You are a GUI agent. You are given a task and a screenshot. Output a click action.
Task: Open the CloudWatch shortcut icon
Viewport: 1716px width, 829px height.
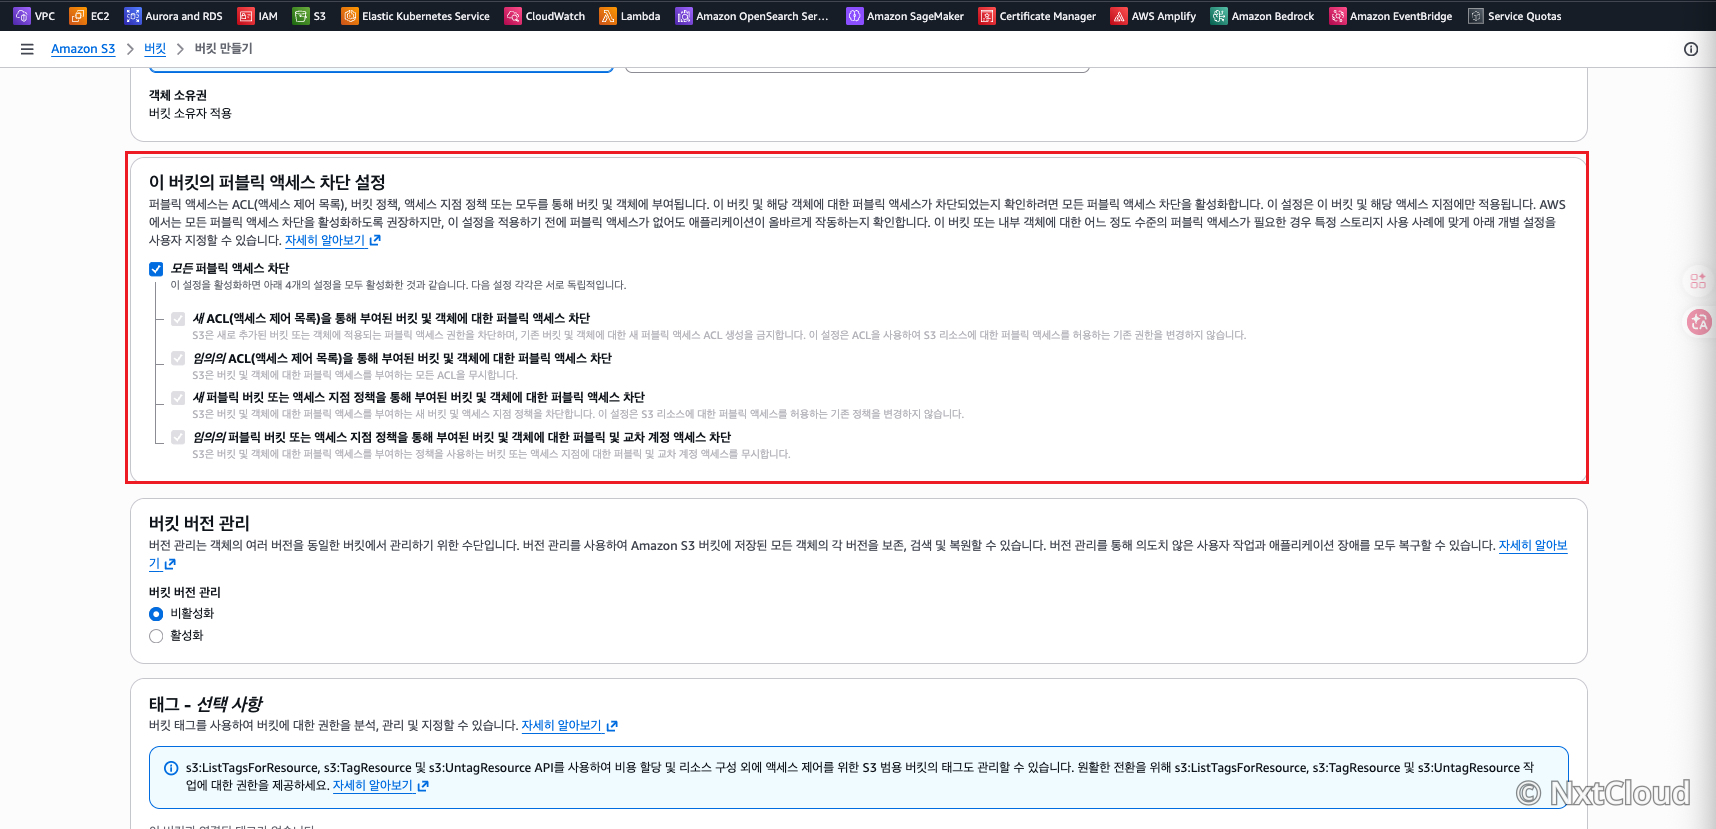click(x=513, y=16)
